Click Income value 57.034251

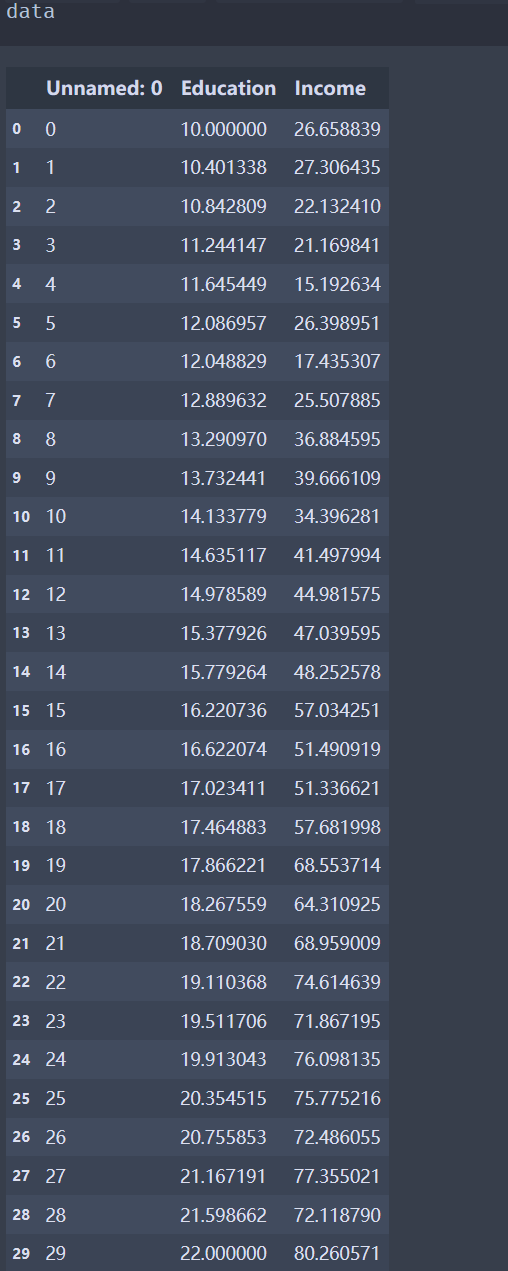337,710
